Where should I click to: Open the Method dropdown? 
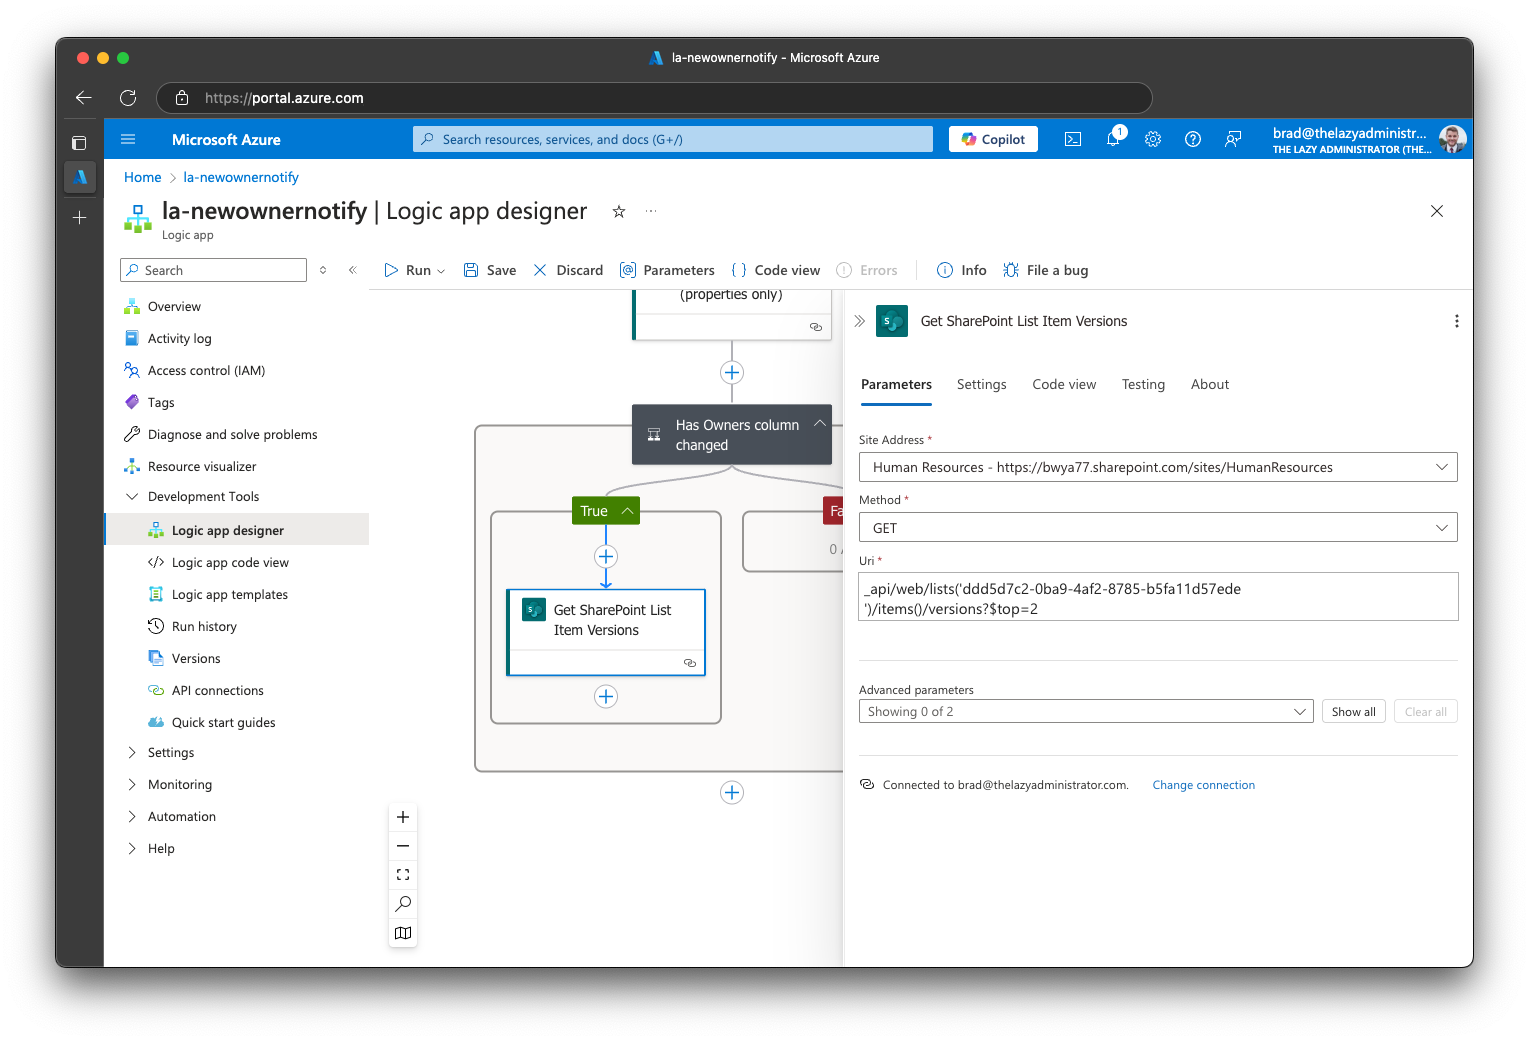[x=1158, y=528]
